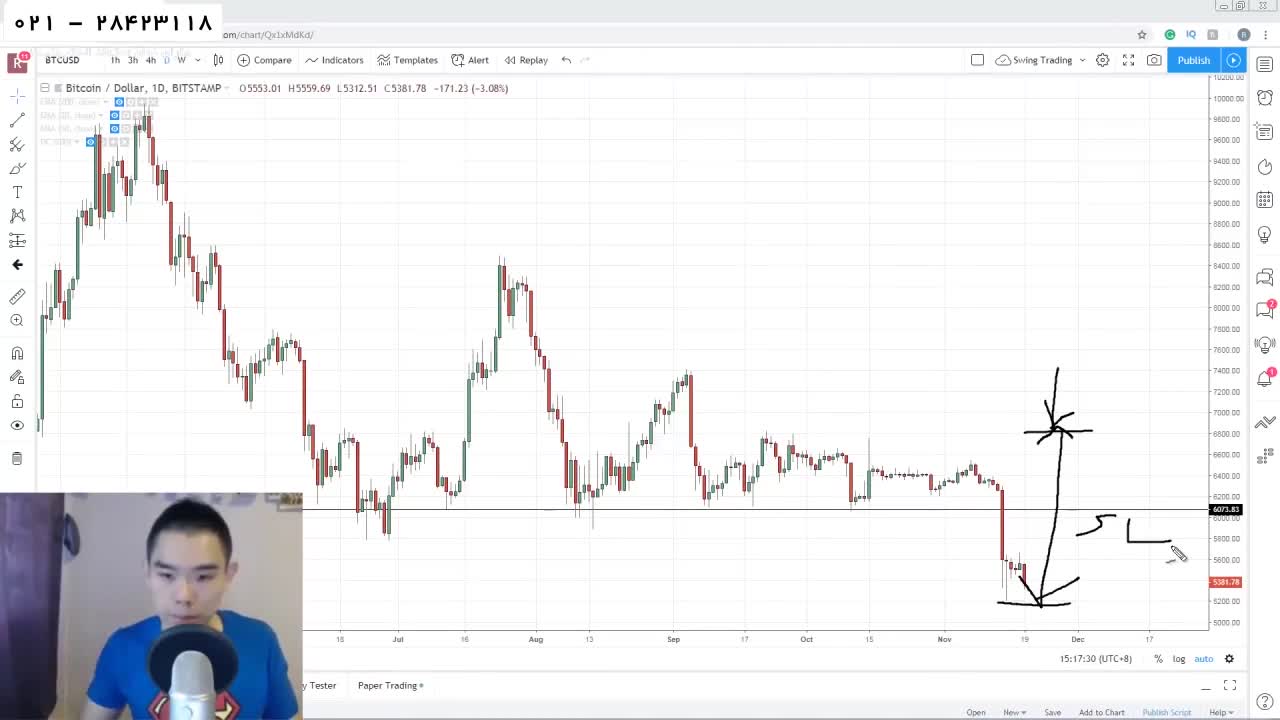This screenshot has width=1280, height=720.
Task: Select the D daily timeframe
Action: (166, 60)
